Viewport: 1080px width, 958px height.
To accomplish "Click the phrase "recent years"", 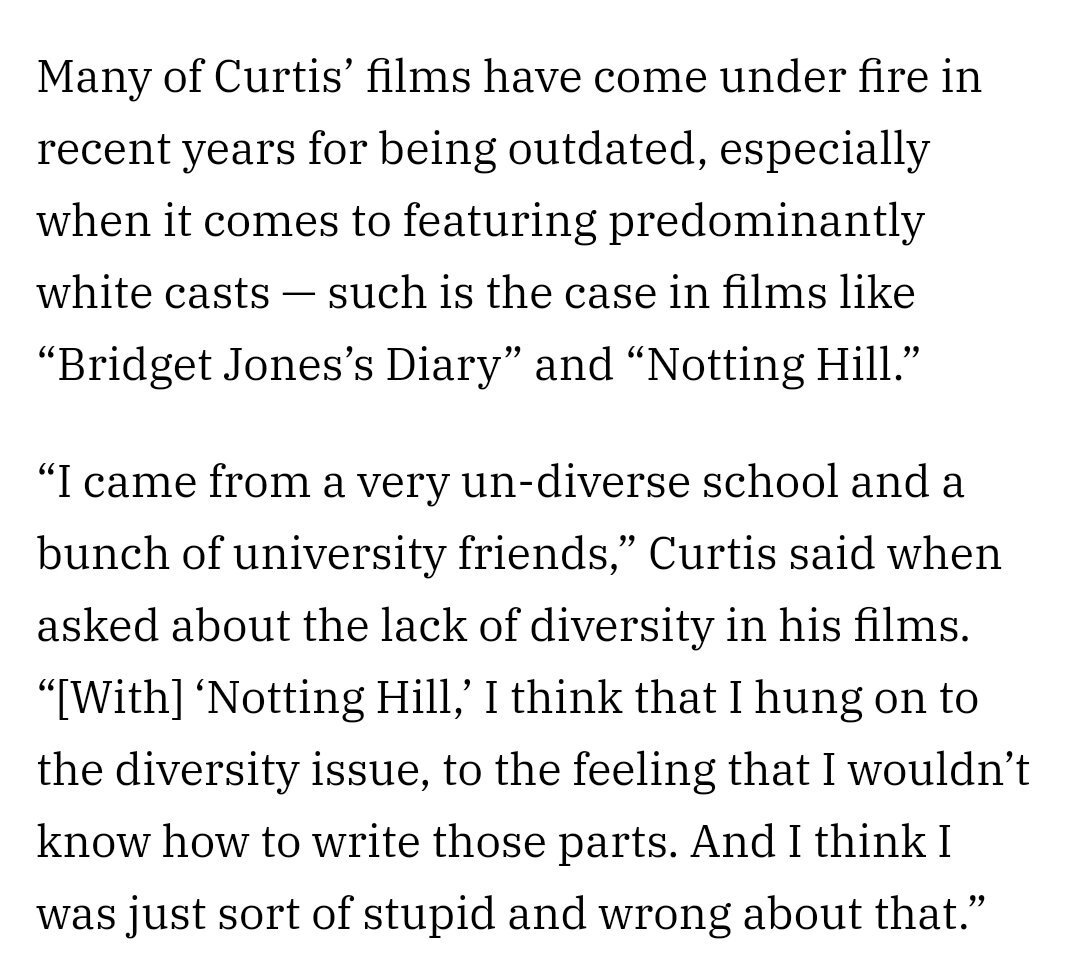I will (166, 151).
